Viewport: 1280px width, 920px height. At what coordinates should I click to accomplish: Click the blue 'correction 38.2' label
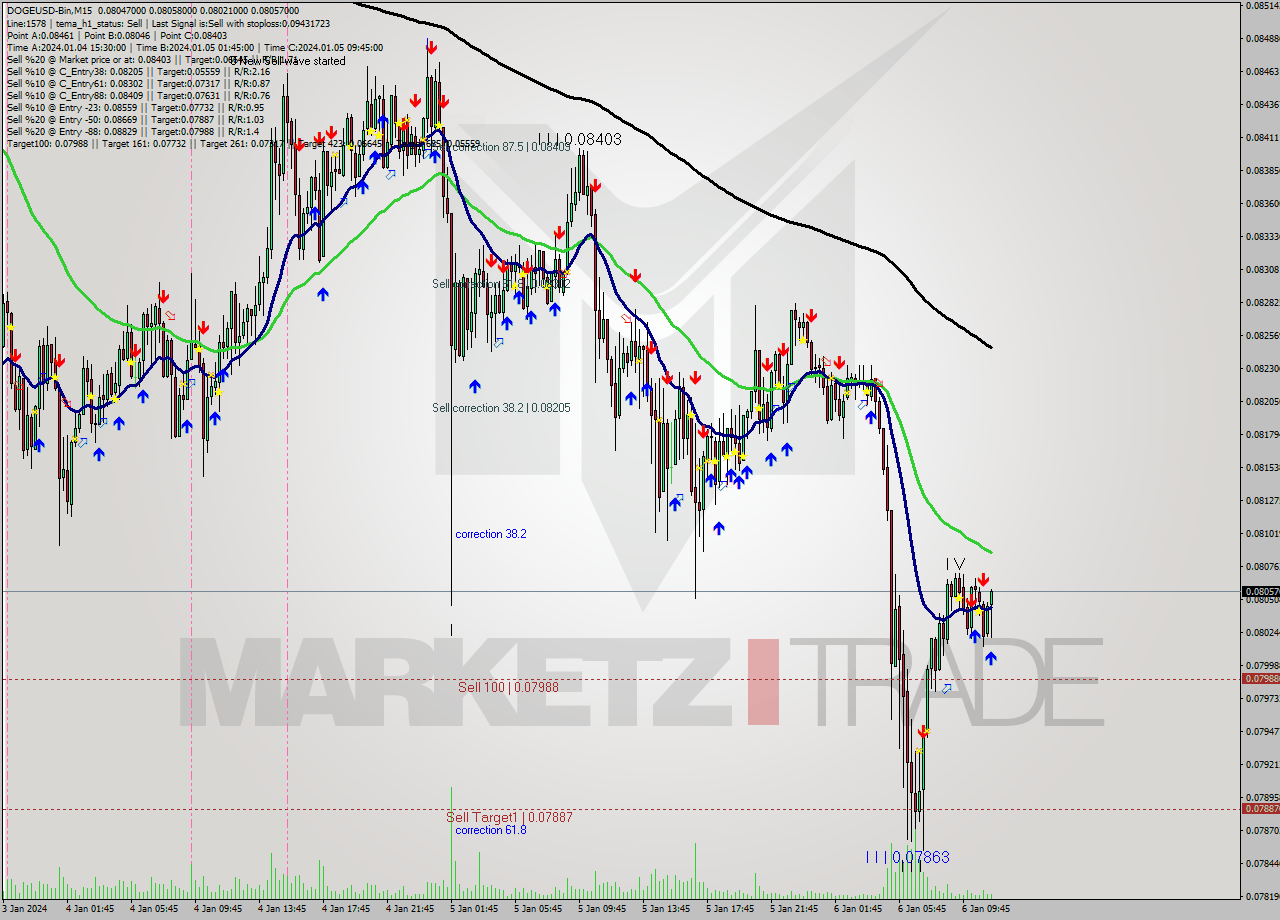click(x=490, y=534)
